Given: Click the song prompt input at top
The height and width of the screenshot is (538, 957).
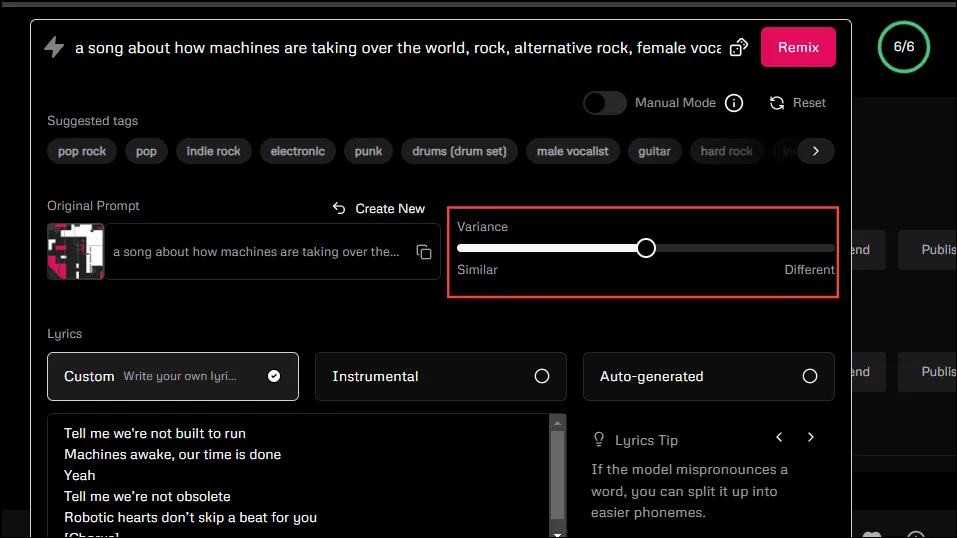Looking at the screenshot, I should pos(398,48).
